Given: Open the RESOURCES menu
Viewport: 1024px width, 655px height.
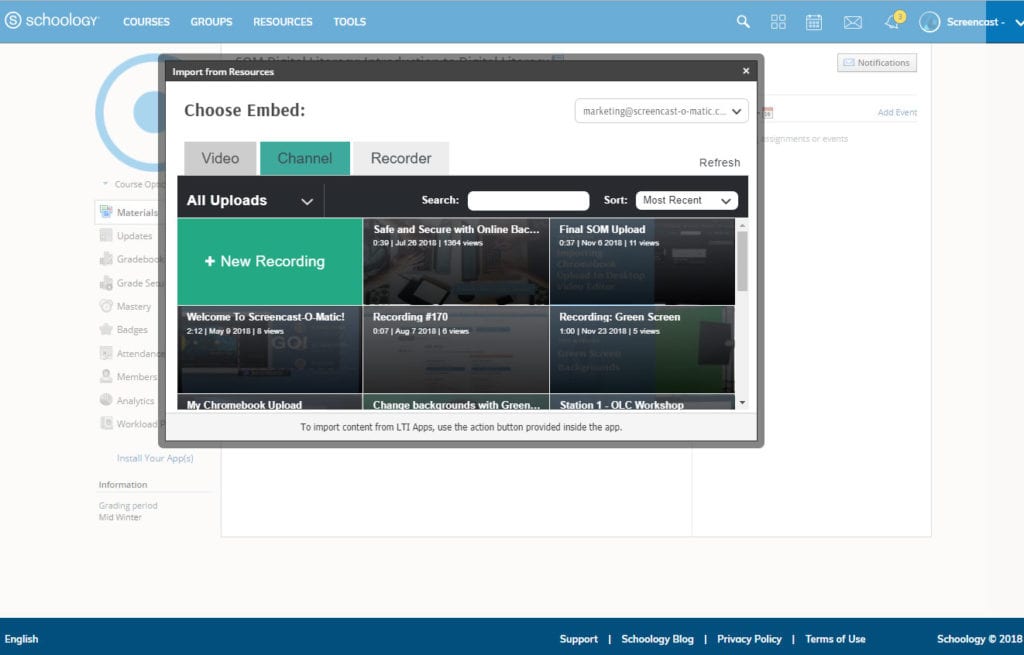Looking at the screenshot, I should click(x=283, y=22).
